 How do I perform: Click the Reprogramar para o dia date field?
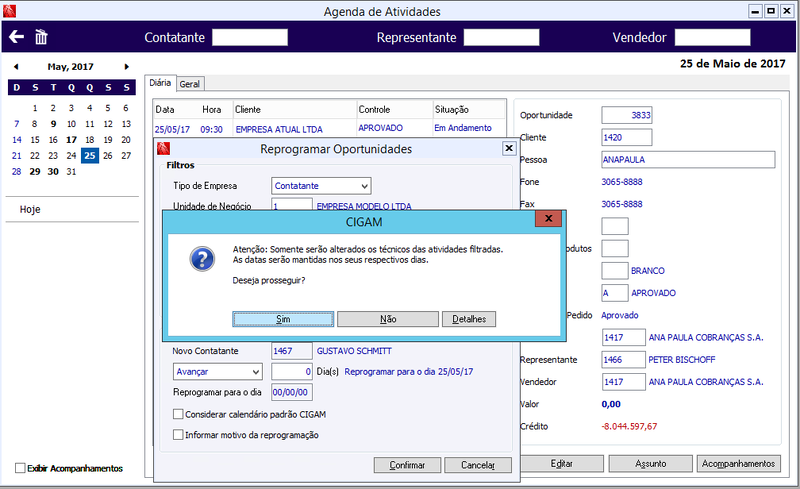tap(292, 392)
